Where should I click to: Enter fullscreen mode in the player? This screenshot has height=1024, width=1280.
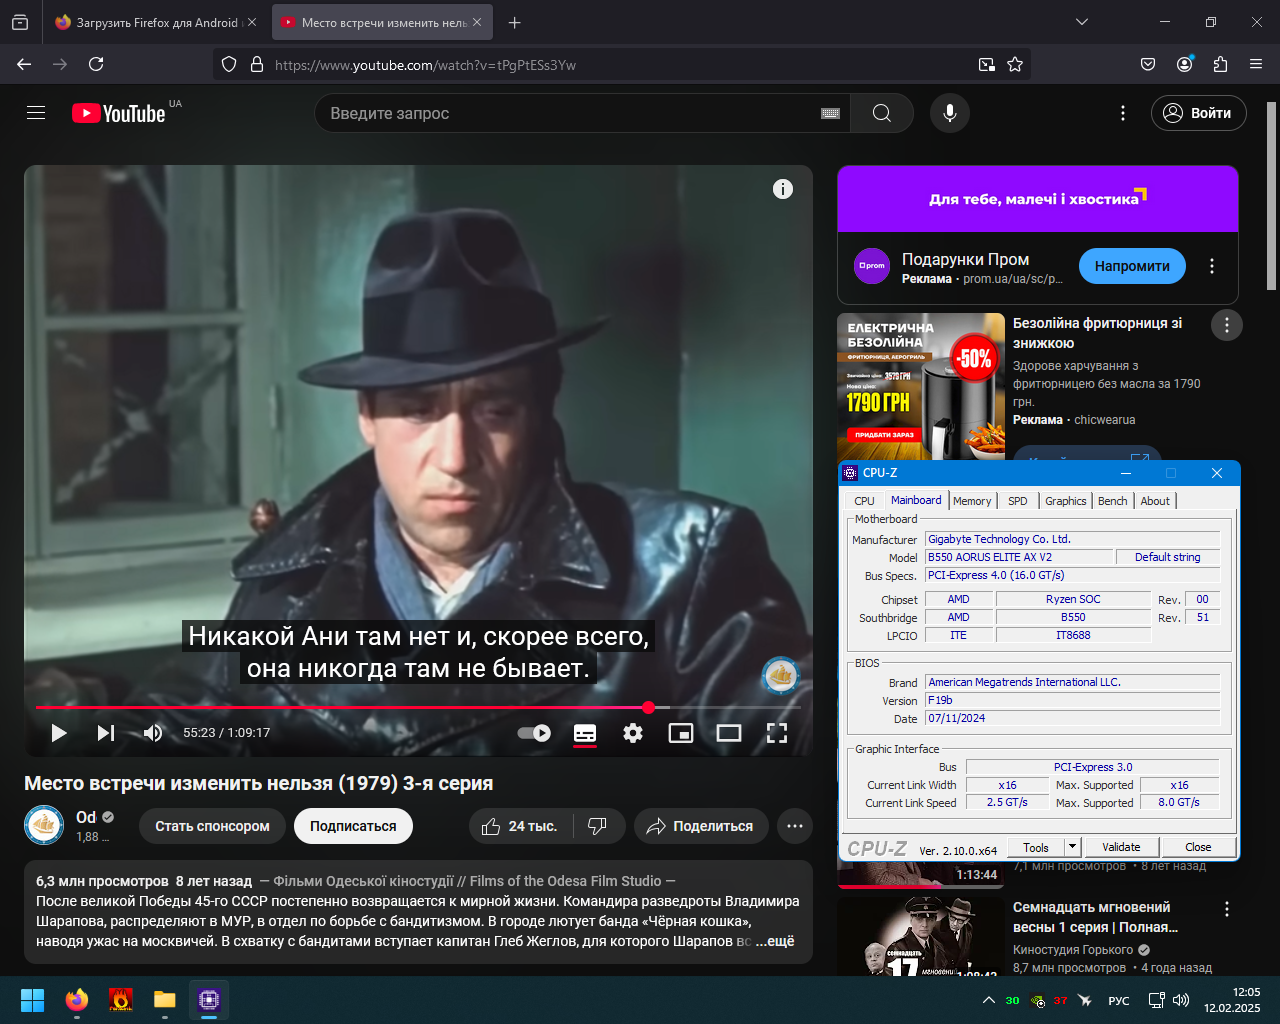coord(777,733)
